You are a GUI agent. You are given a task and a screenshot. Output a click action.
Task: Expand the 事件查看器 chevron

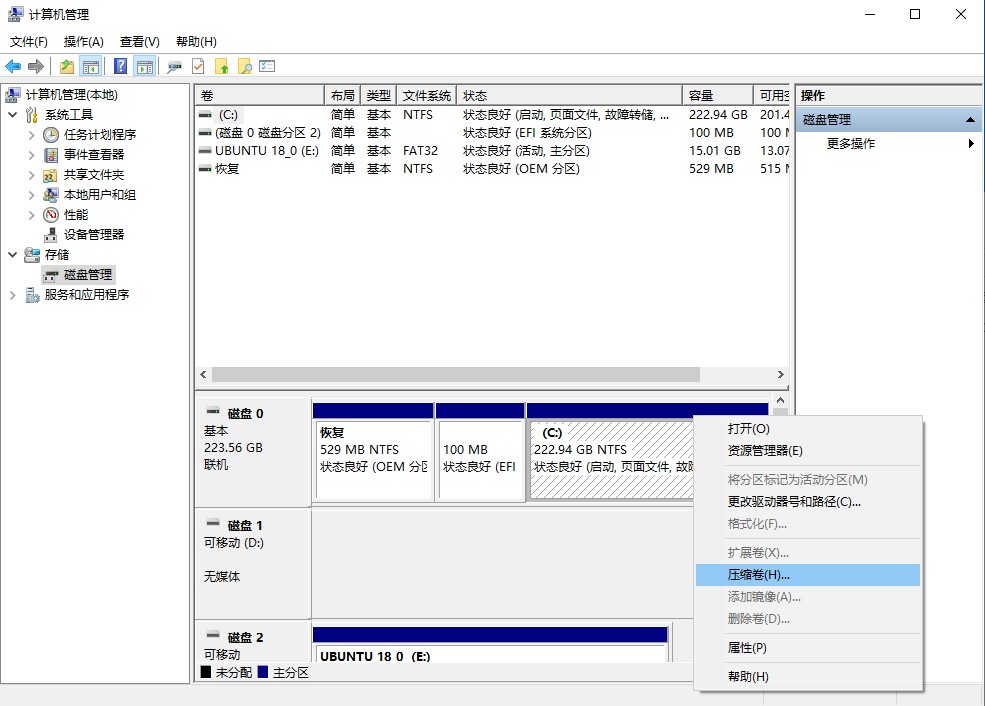[31, 155]
